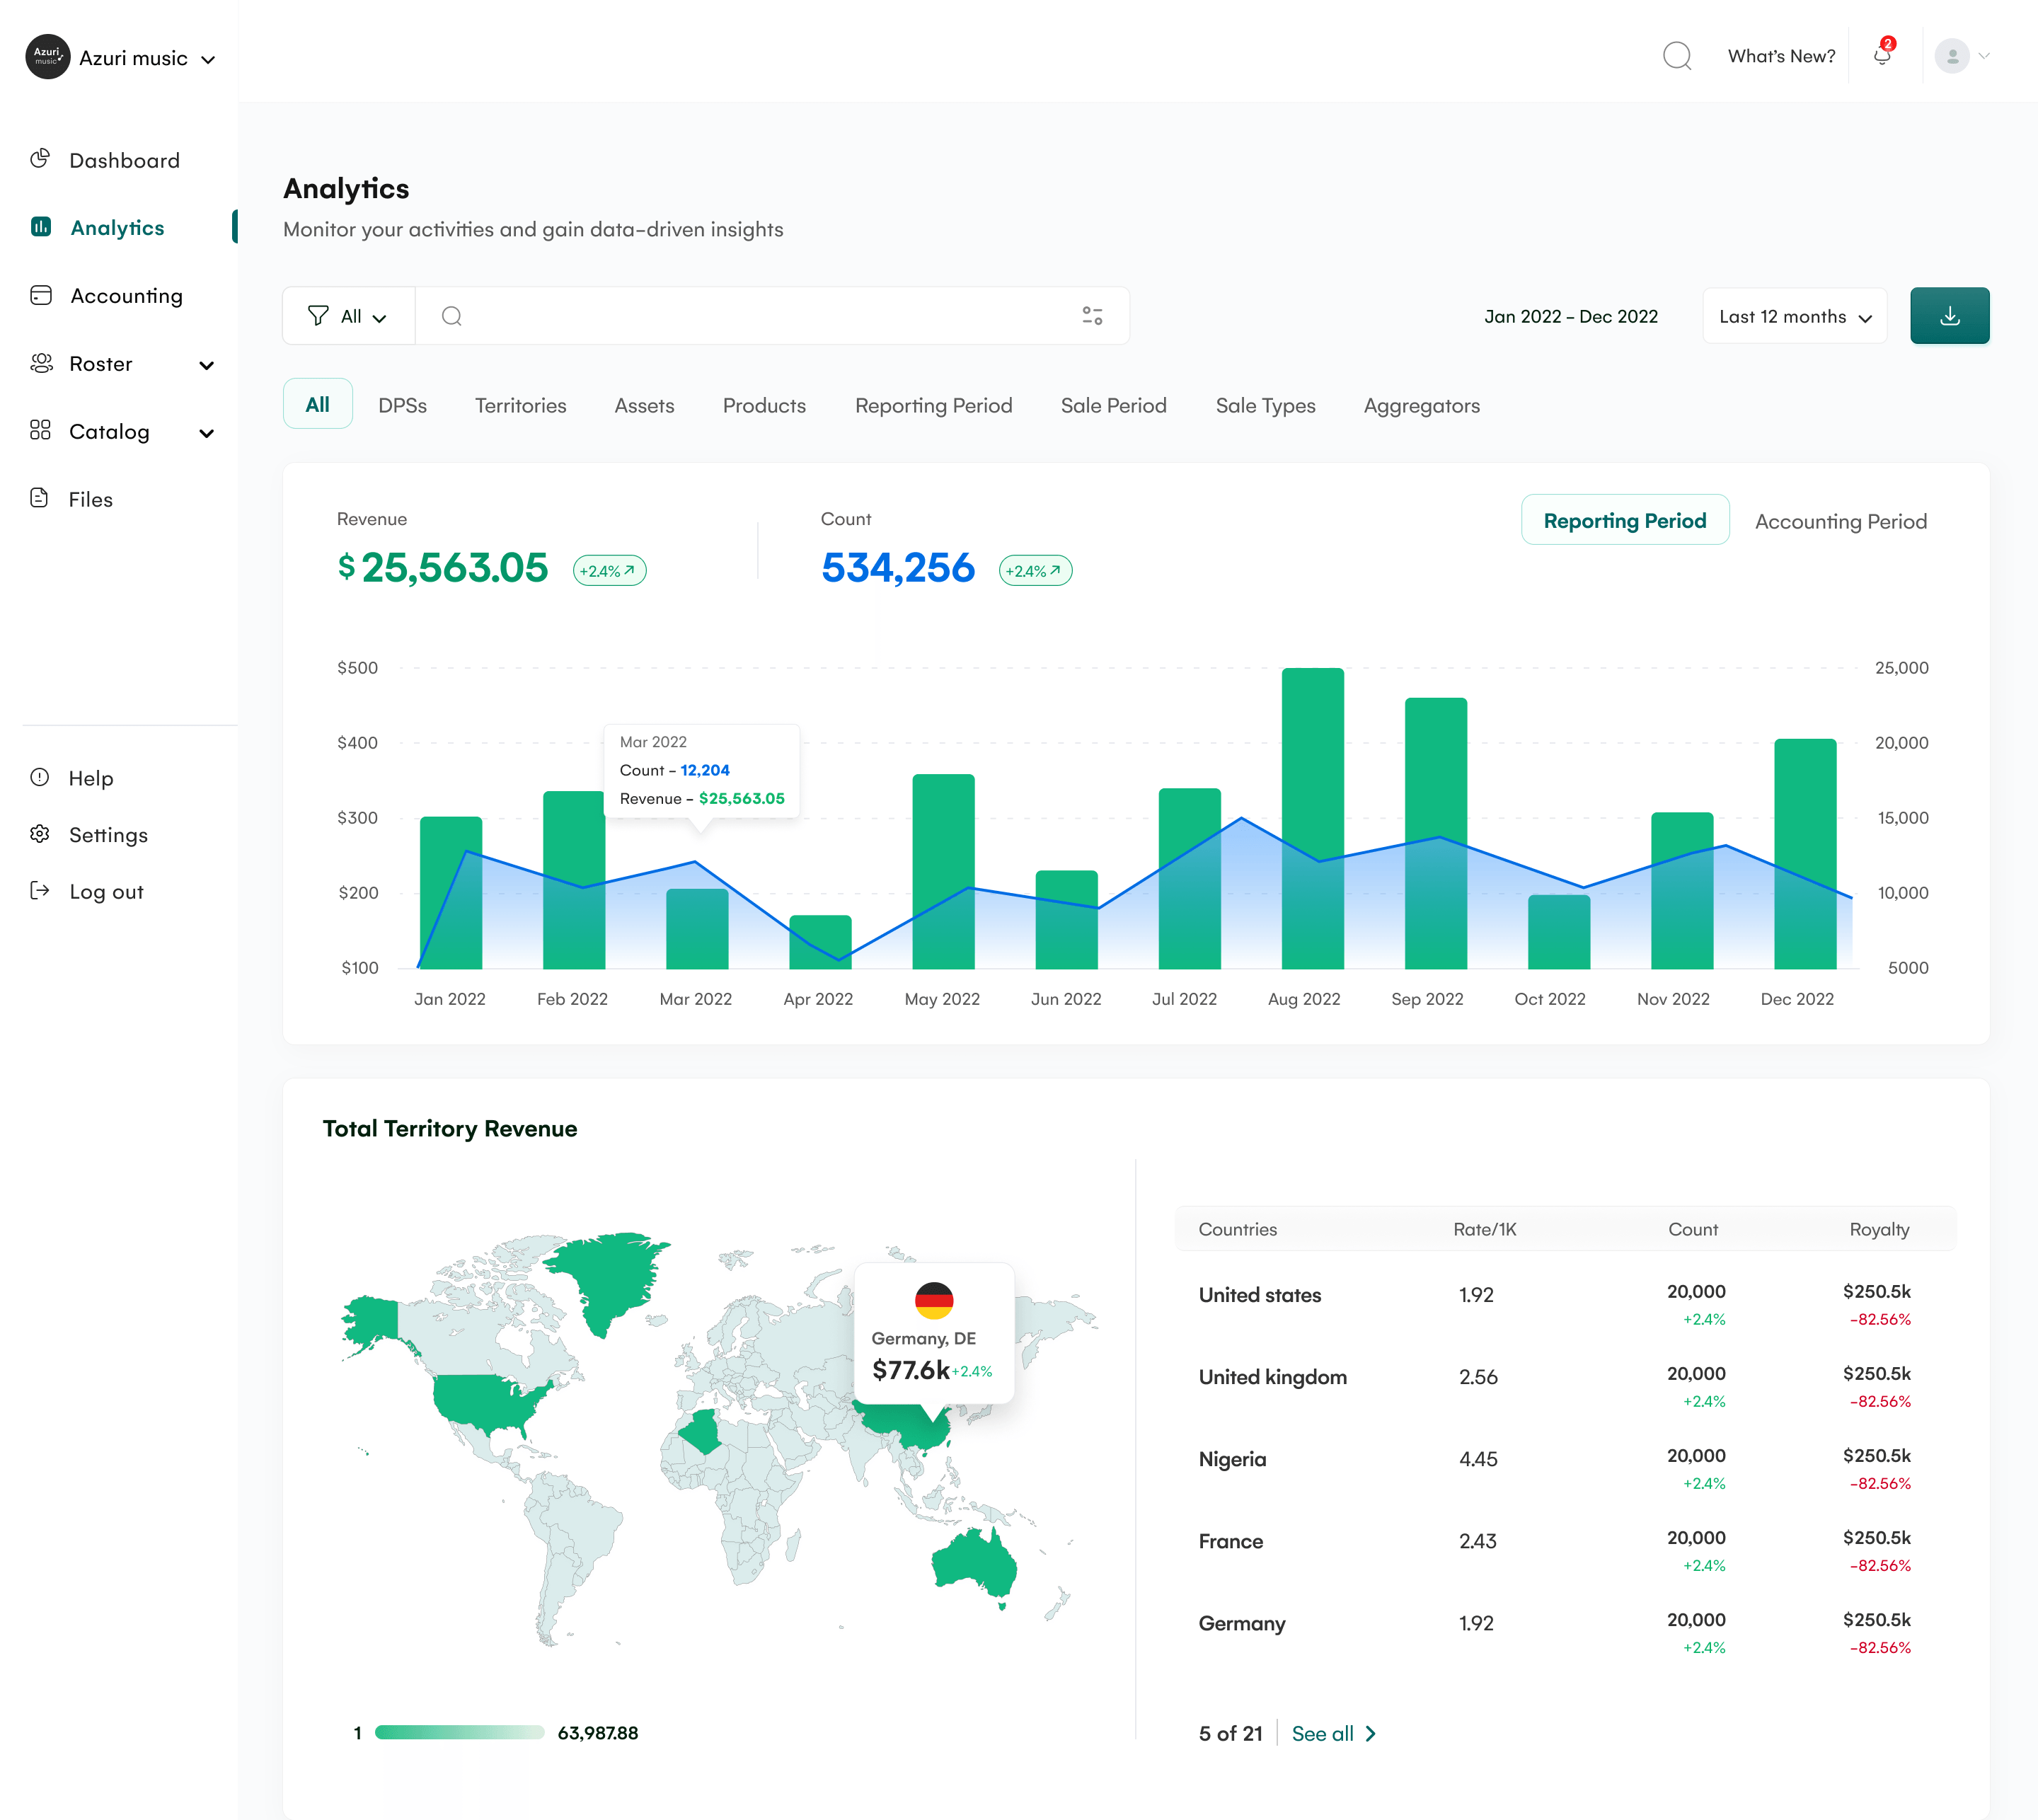
Task: Open the Last 12 months dropdown
Action: tap(1795, 316)
